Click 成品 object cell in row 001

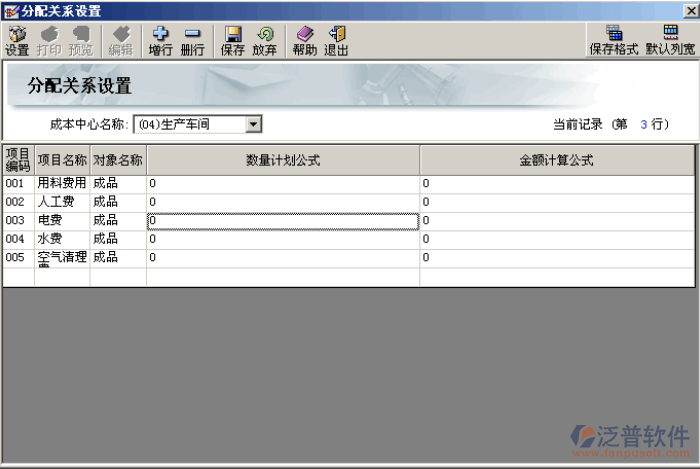[118, 184]
